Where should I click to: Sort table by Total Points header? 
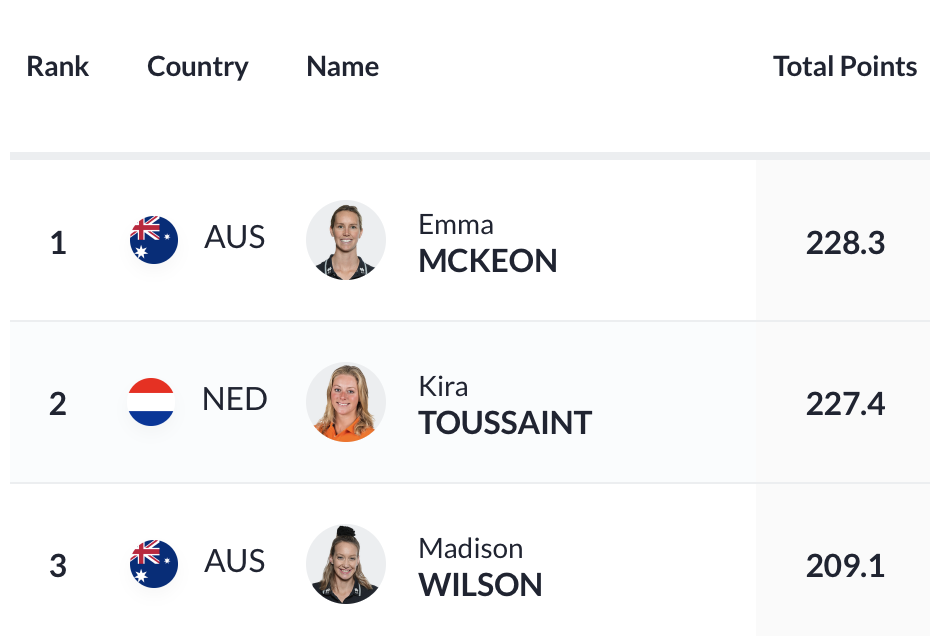pos(845,66)
